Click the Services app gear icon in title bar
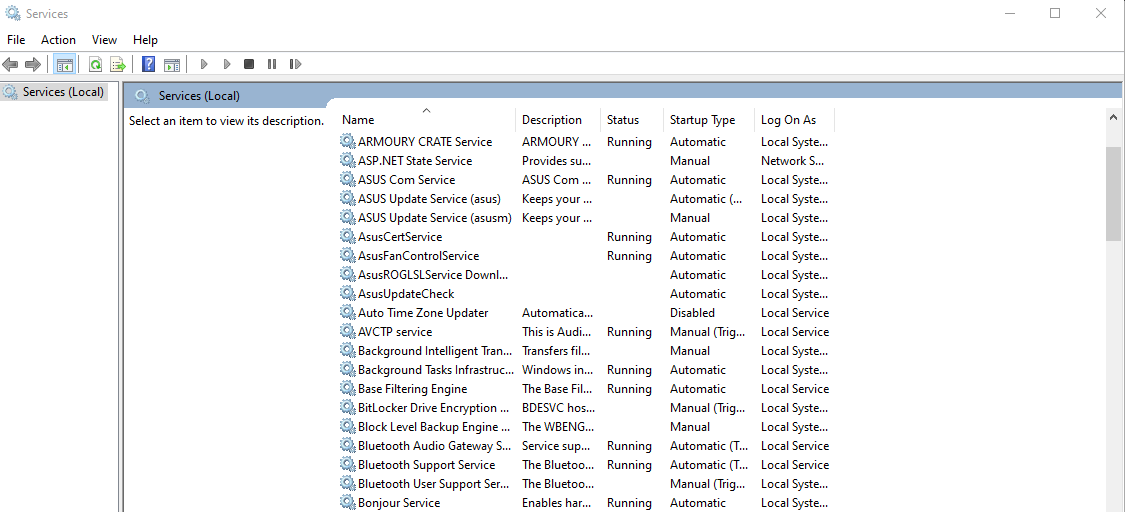This screenshot has height=512, width=1125. coord(13,13)
